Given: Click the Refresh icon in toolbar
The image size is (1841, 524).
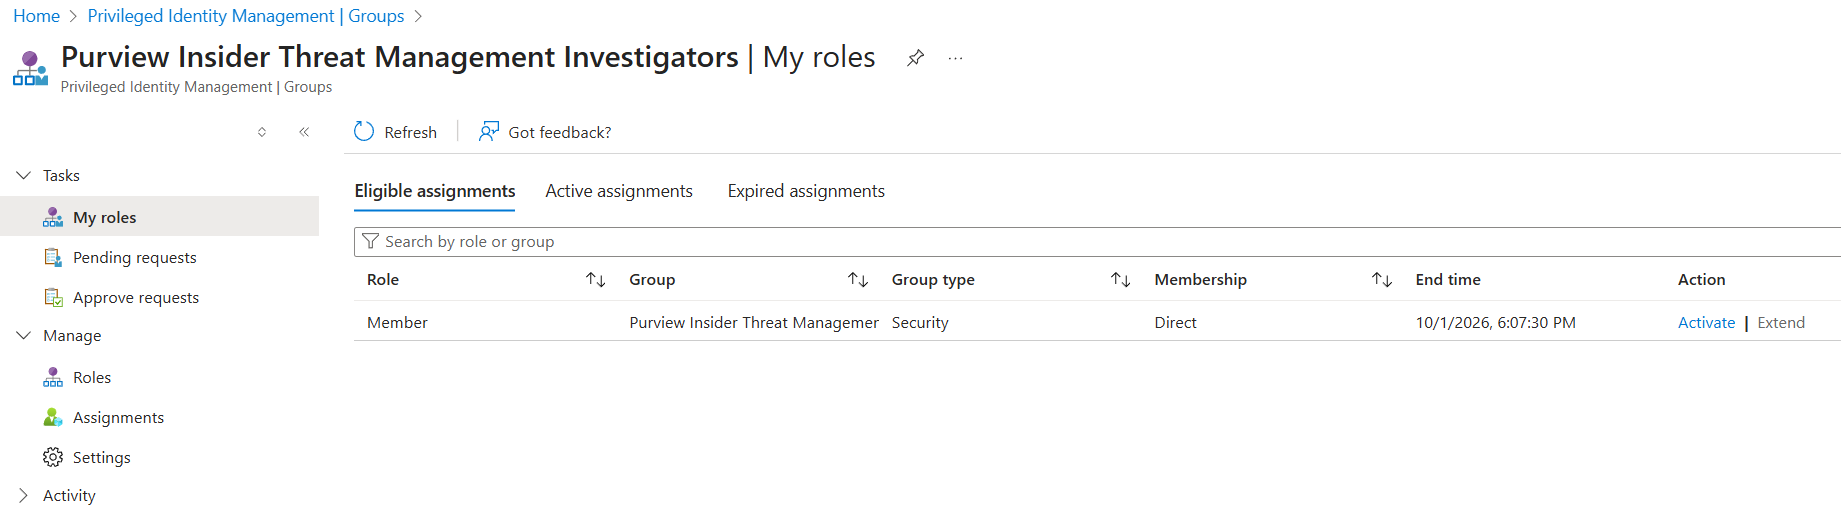Looking at the screenshot, I should (364, 132).
